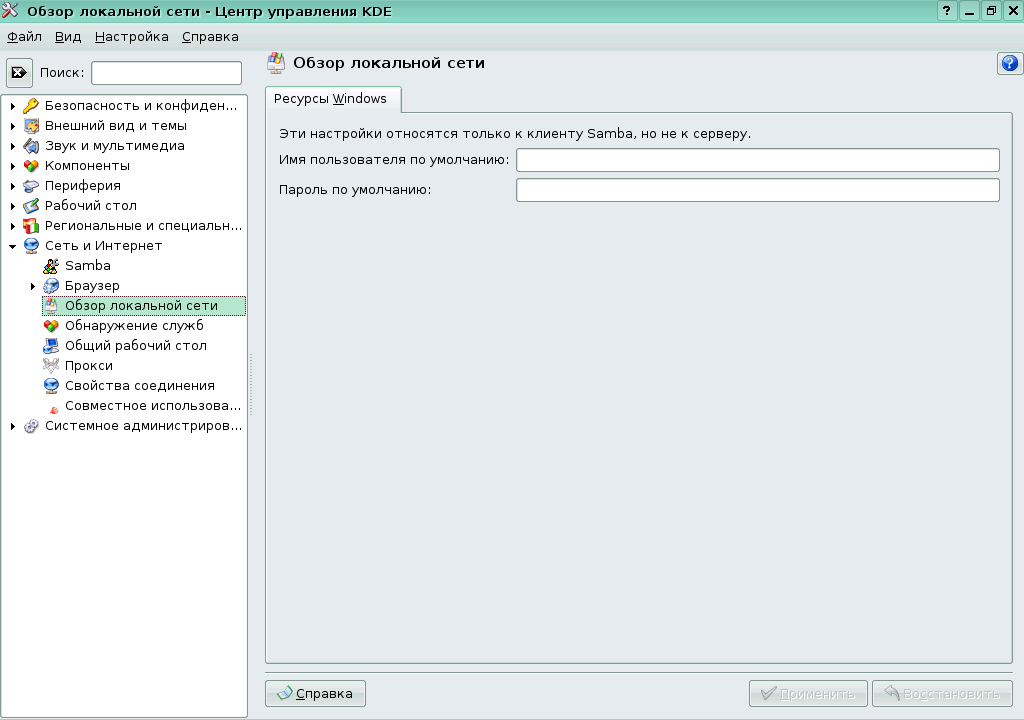The image size is (1024, 720).
Task: Click the icon button left of the search field
Action: [21, 71]
